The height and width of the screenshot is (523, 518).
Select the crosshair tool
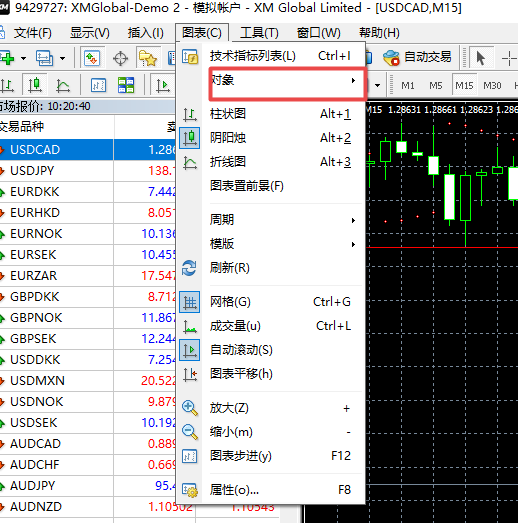pyautogui.click(x=509, y=58)
